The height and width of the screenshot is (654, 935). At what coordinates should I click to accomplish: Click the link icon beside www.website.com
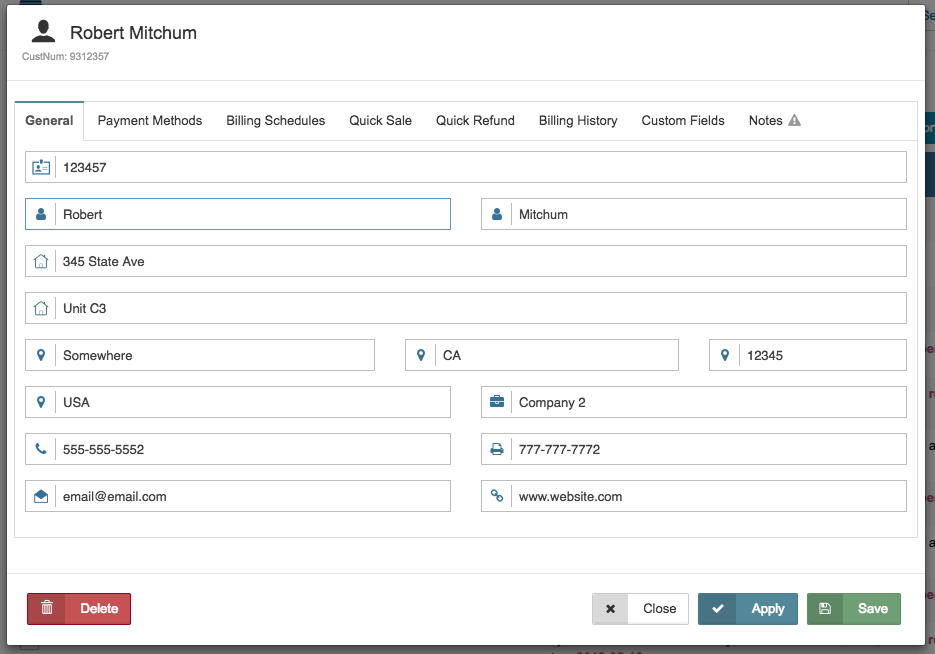[497, 496]
